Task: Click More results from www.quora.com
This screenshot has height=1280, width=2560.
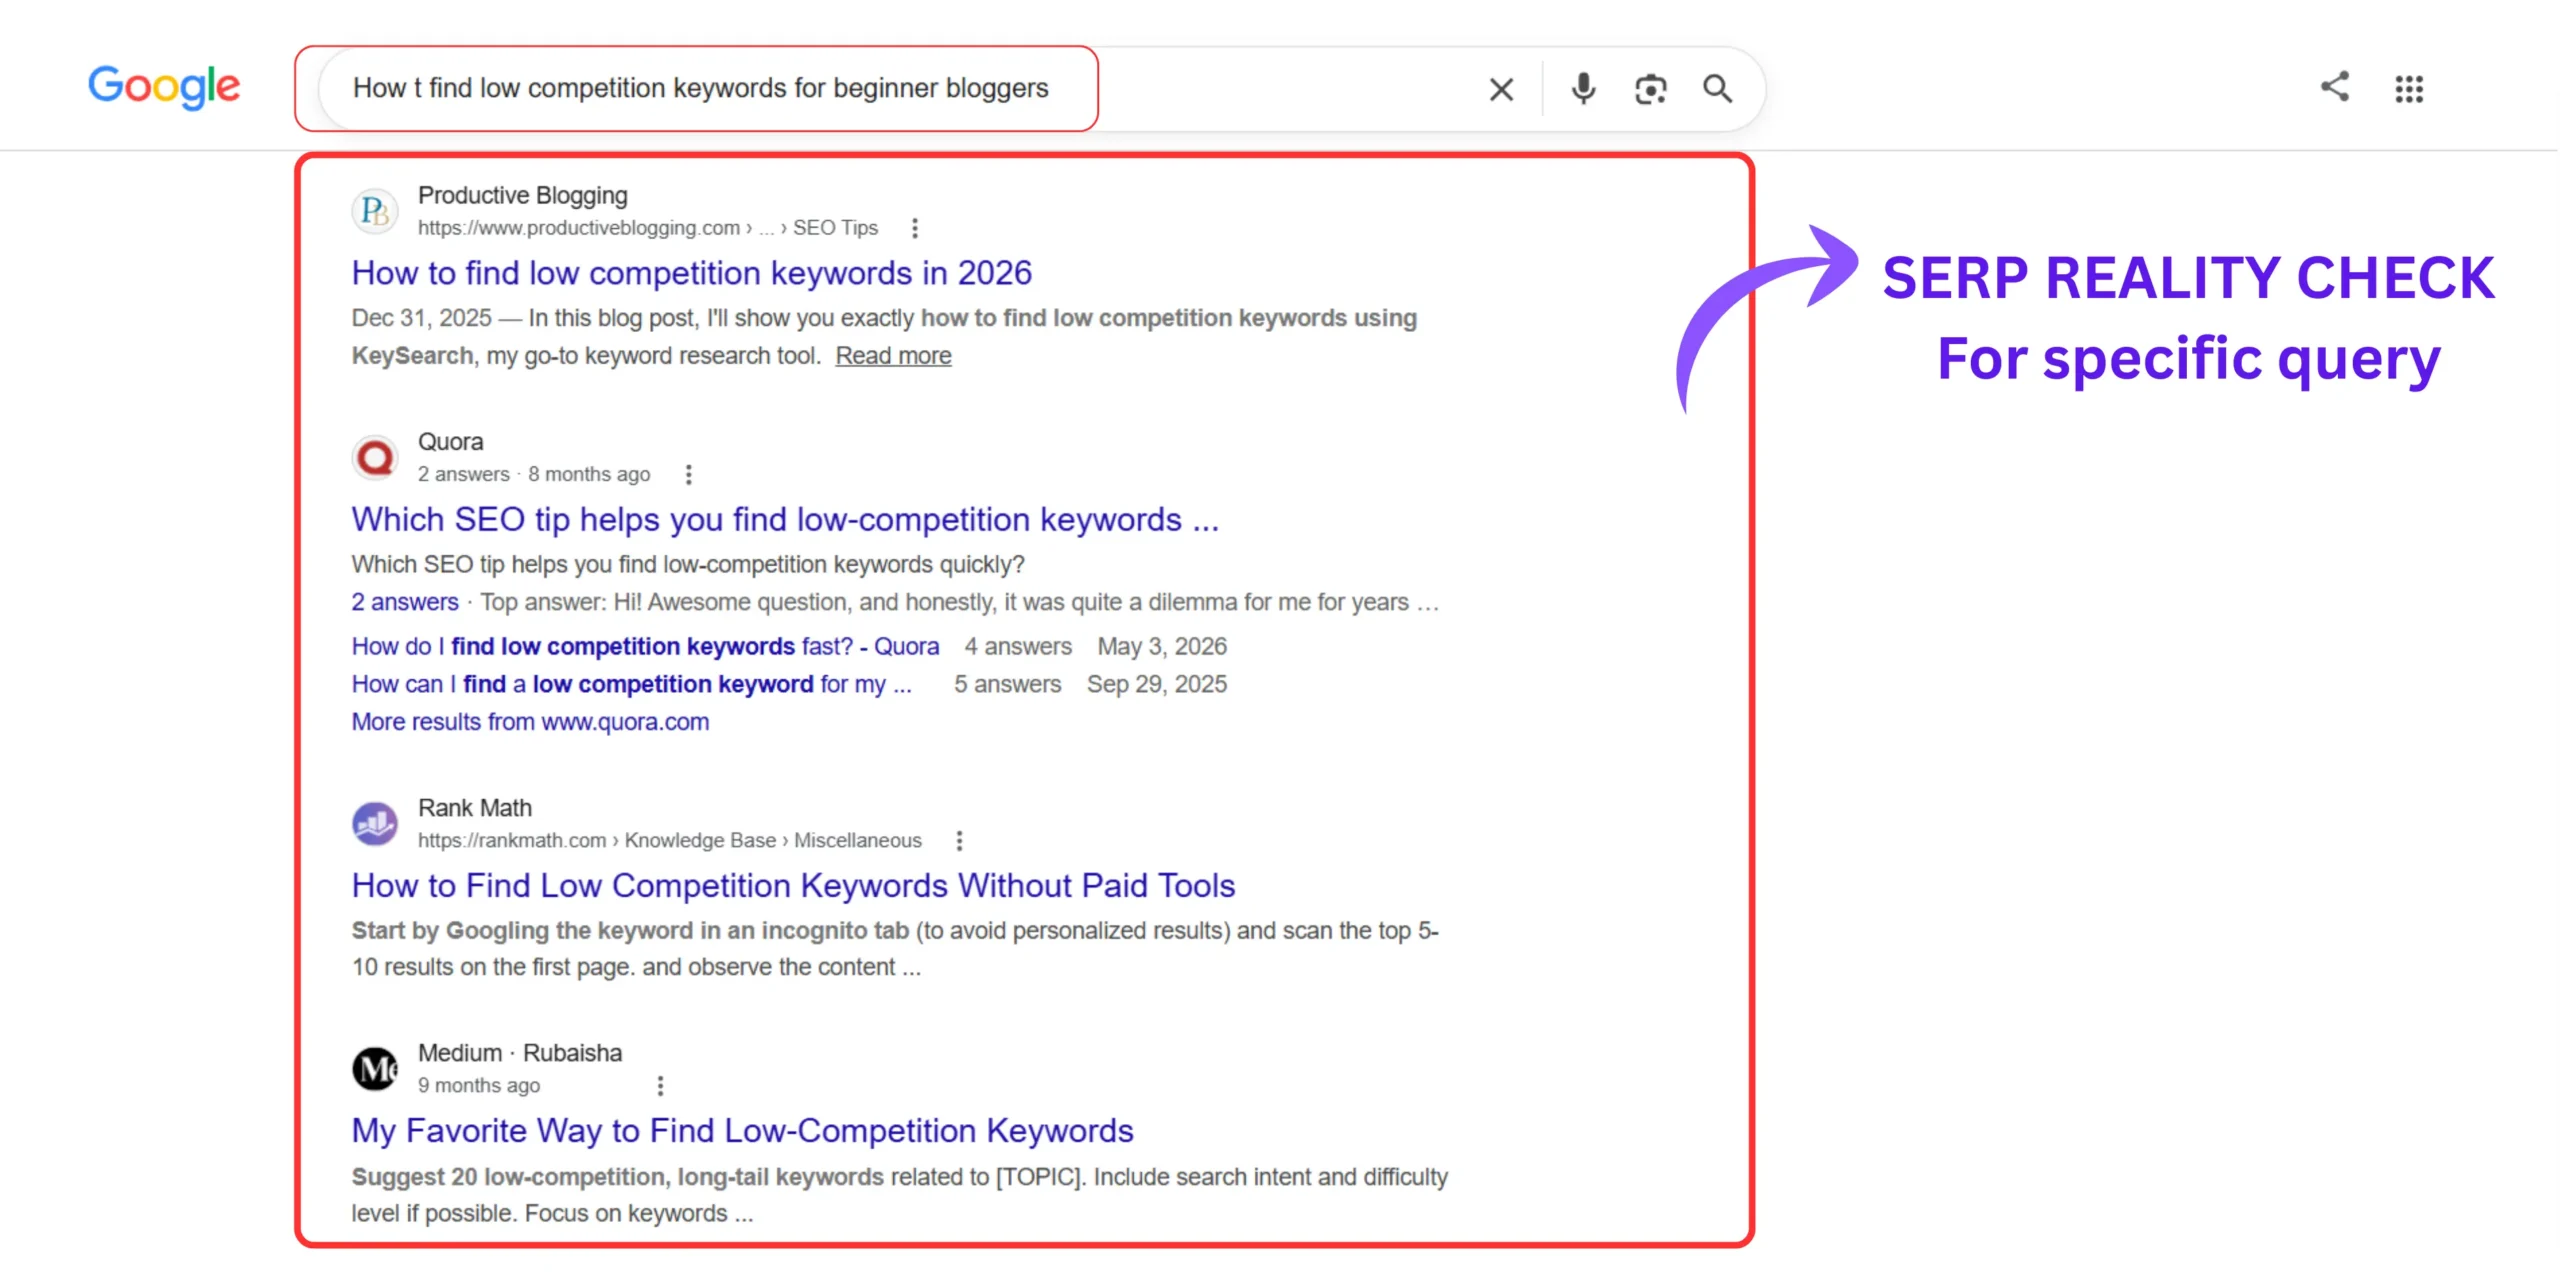Action: [x=530, y=722]
